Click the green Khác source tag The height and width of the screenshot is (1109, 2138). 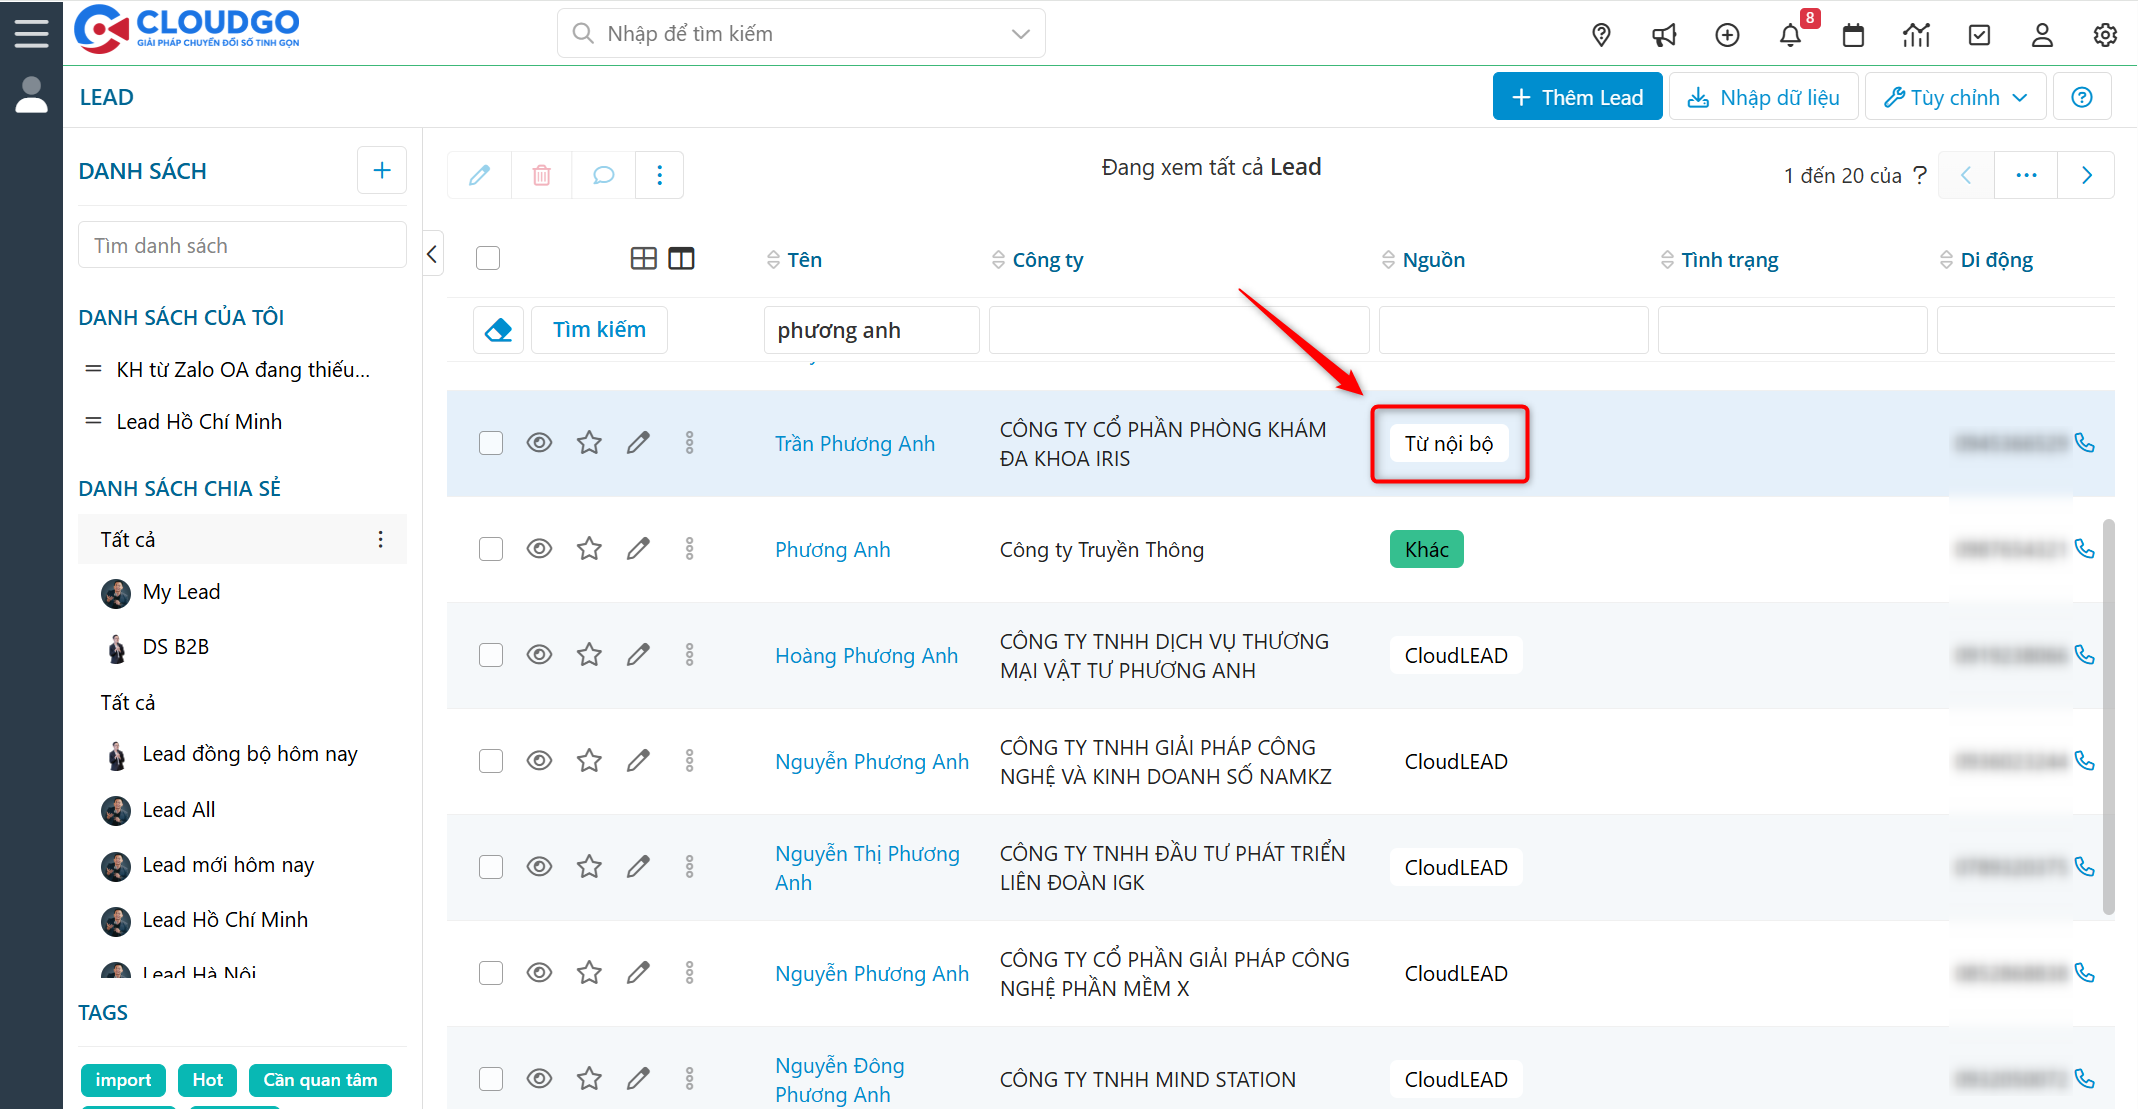(x=1426, y=549)
